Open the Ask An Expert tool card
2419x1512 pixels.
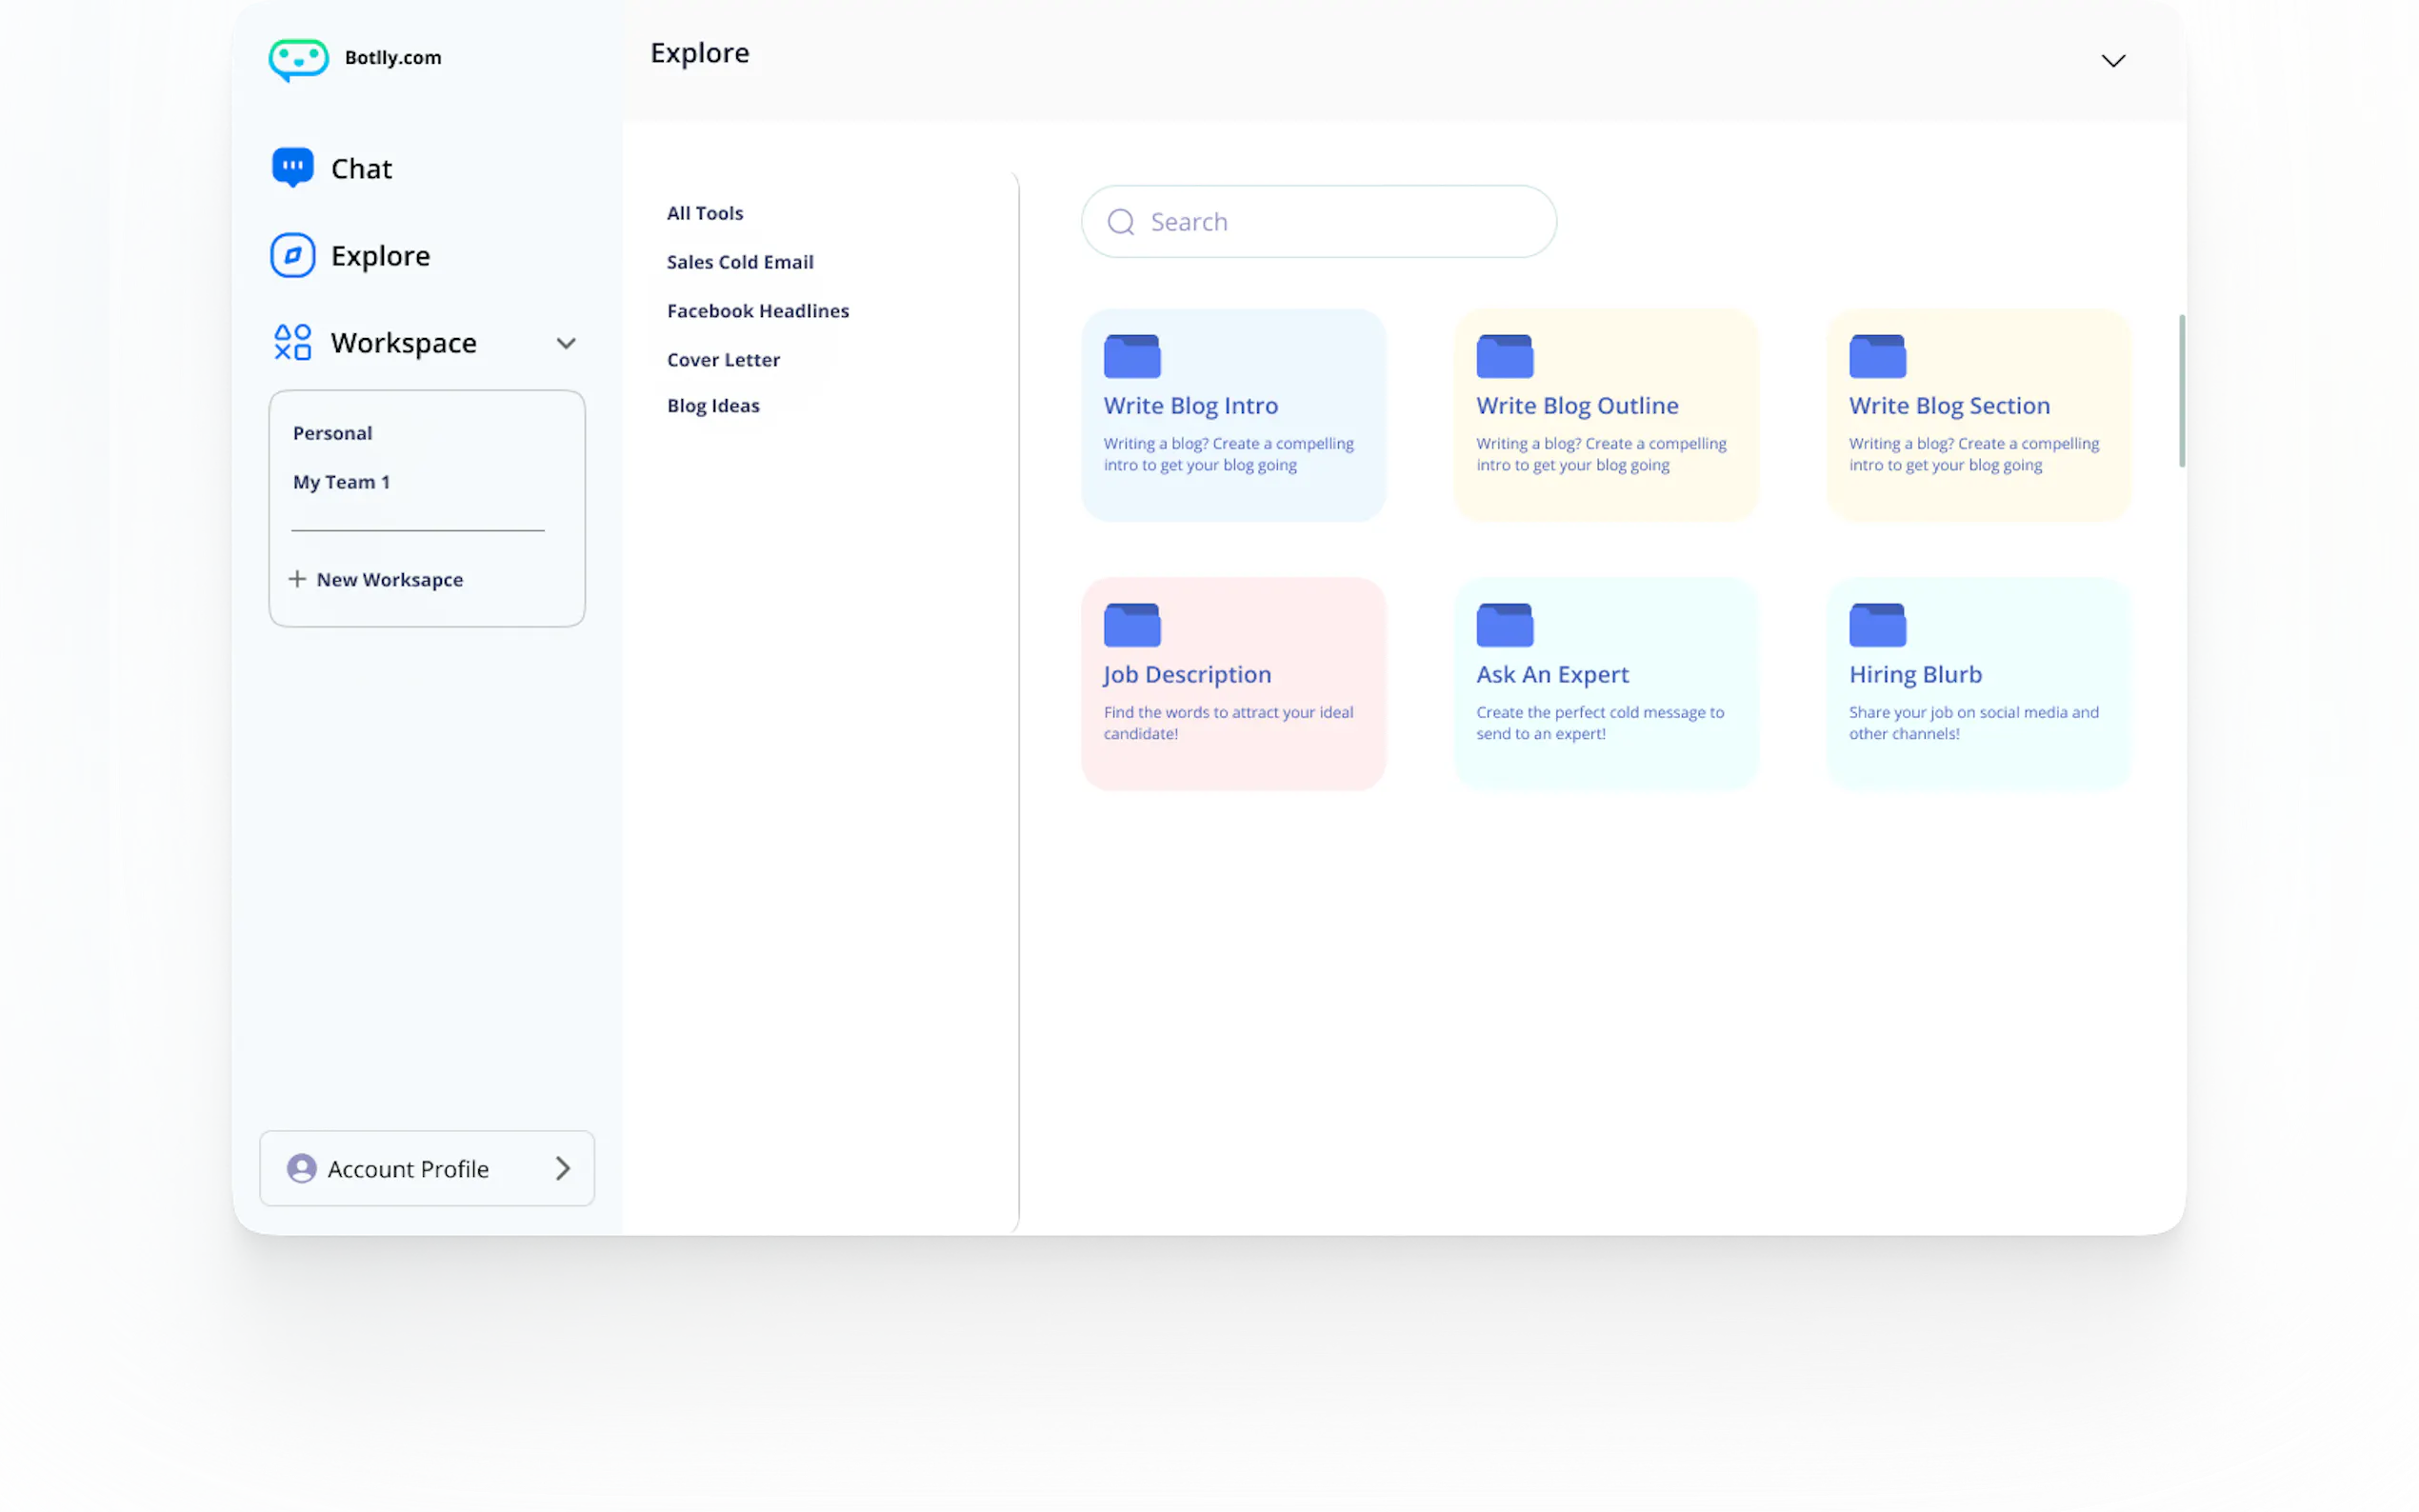point(1605,684)
